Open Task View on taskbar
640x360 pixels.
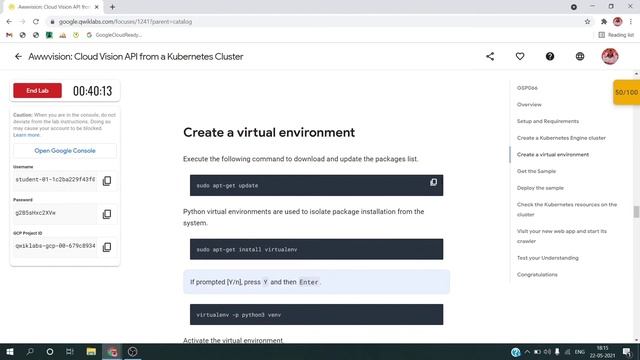(x=70, y=351)
